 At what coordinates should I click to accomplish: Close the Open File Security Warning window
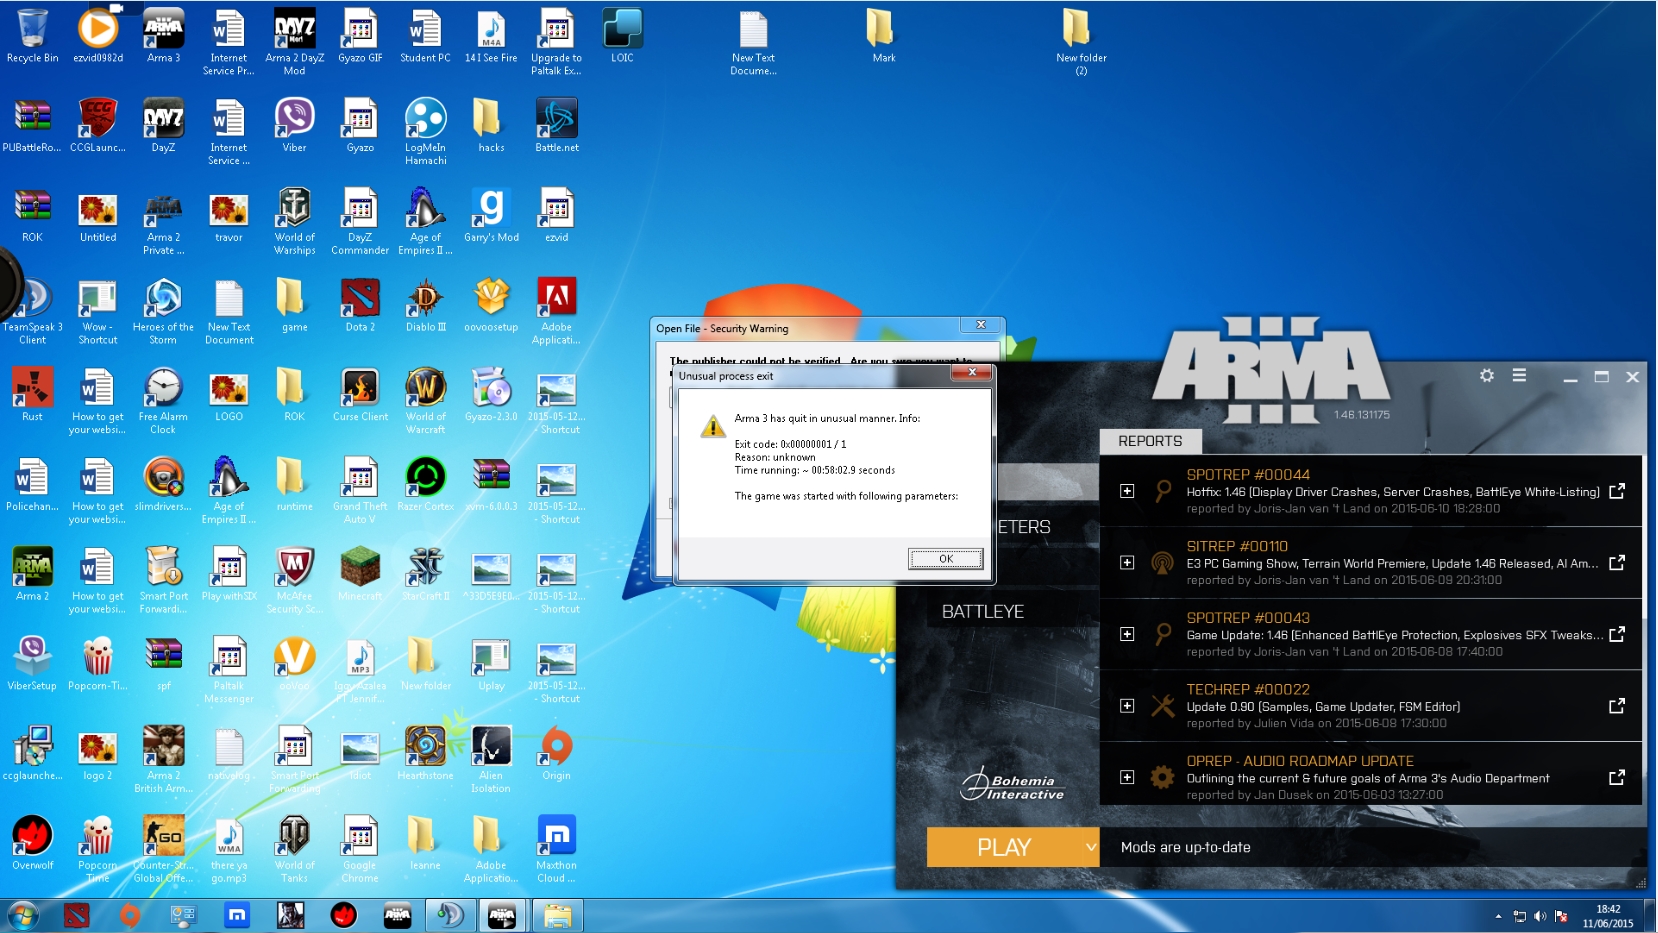coord(981,325)
